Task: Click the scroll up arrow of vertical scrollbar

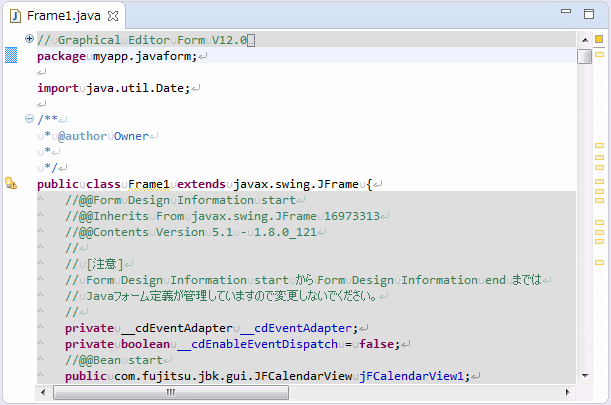Action: coord(585,40)
